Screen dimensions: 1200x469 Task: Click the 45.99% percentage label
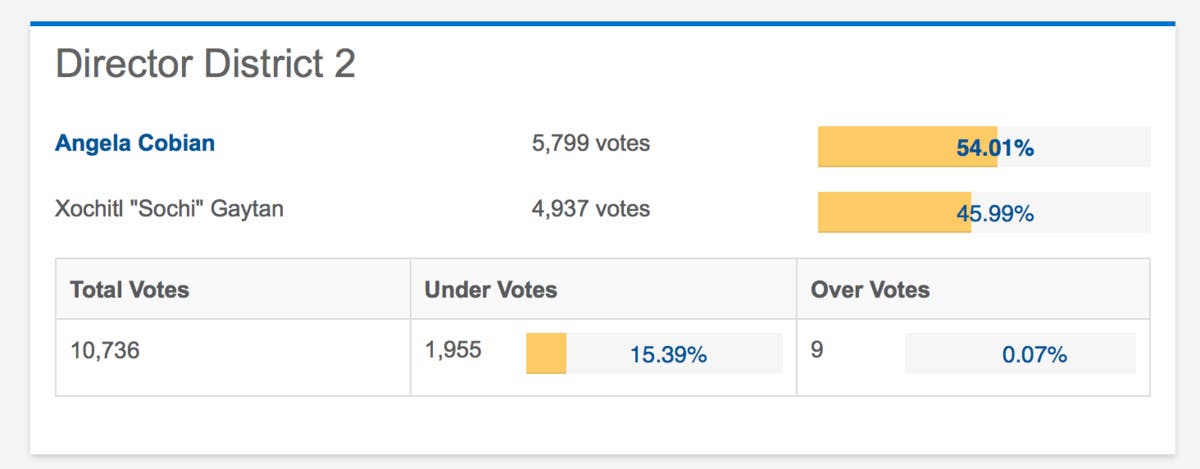point(994,213)
